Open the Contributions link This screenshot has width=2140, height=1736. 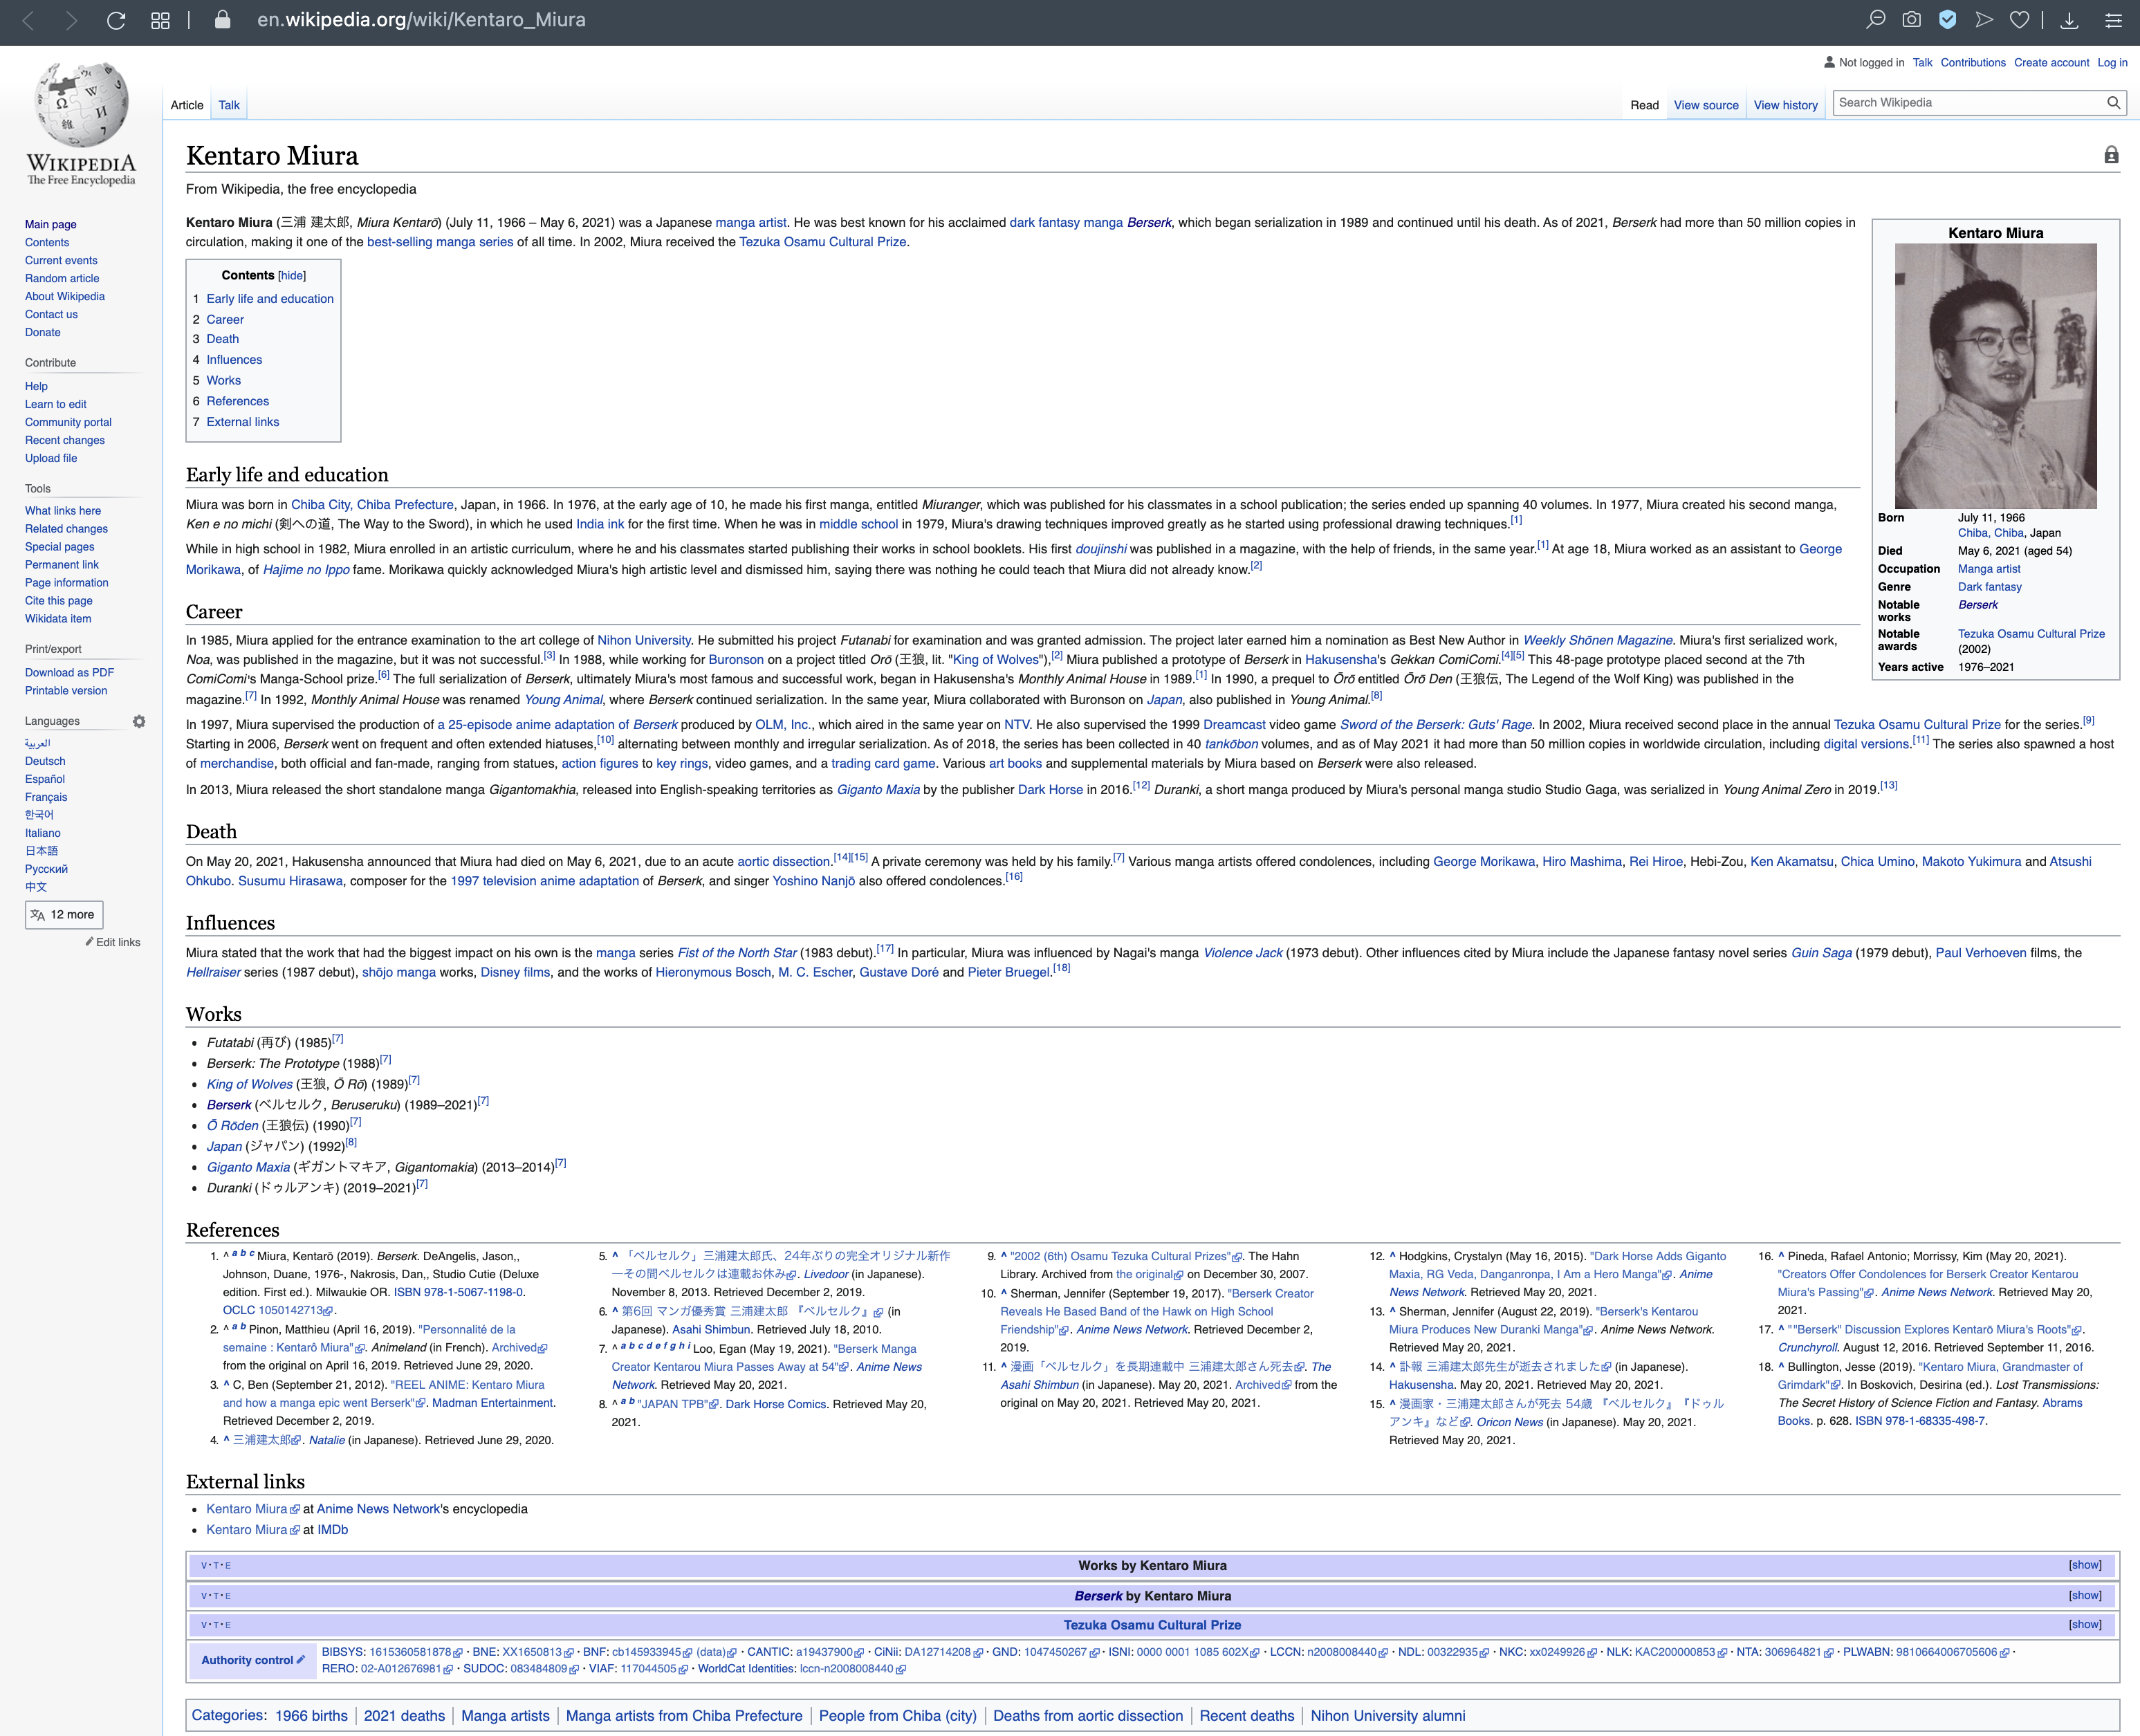[1973, 62]
